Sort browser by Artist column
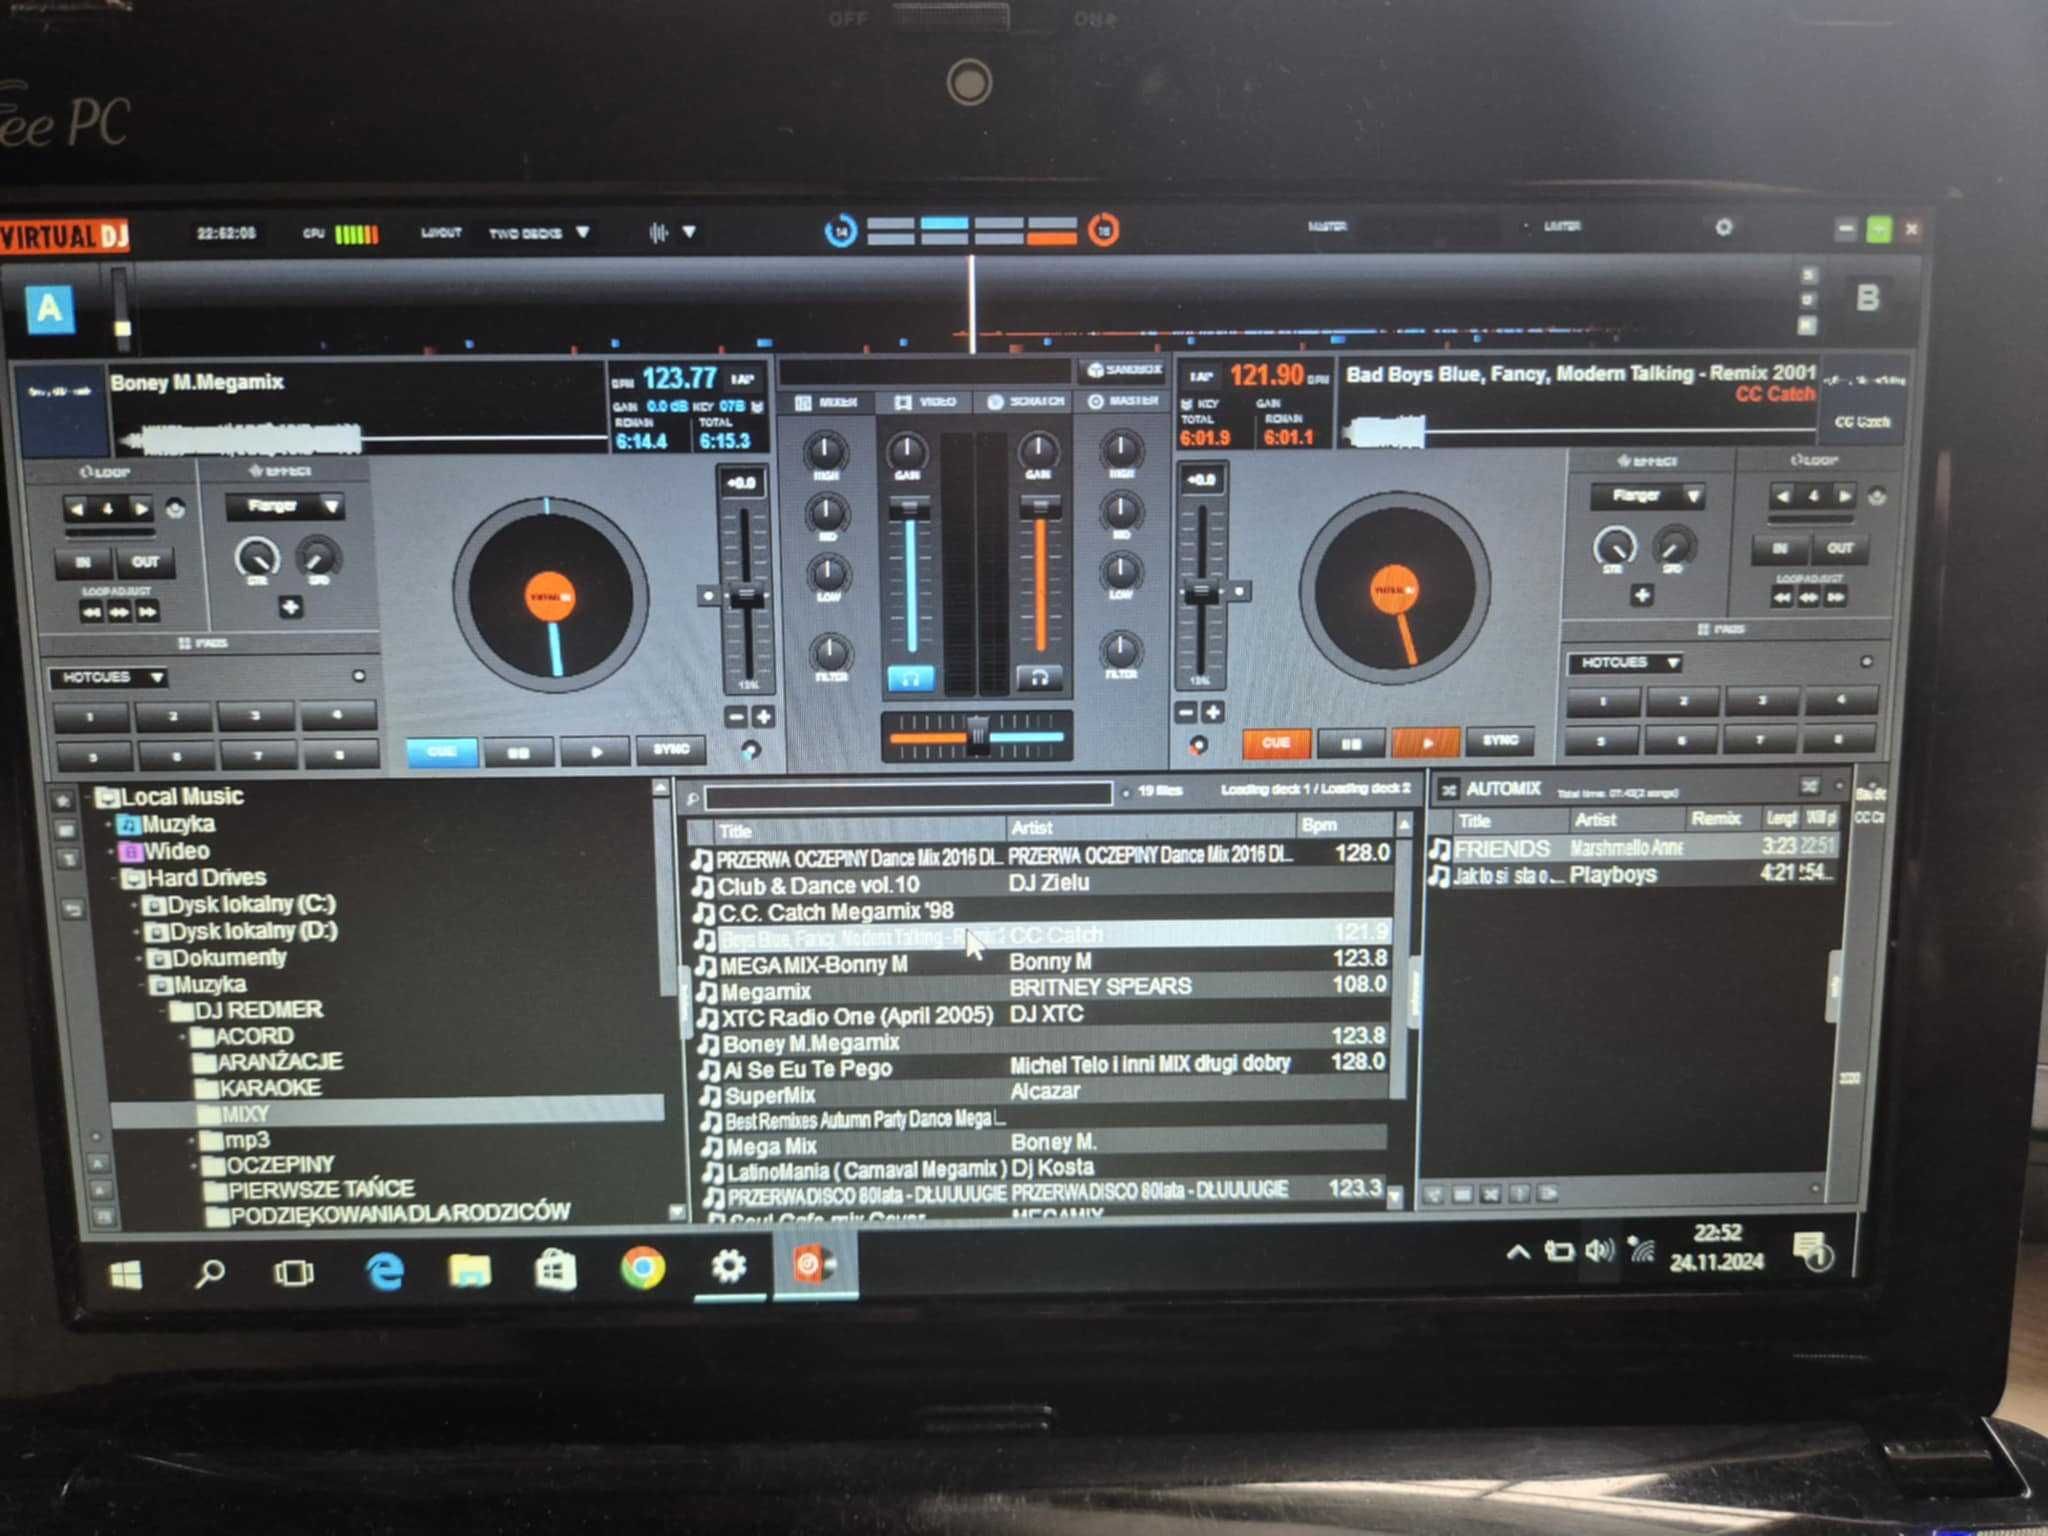2048x1536 pixels. [x=1150, y=827]
